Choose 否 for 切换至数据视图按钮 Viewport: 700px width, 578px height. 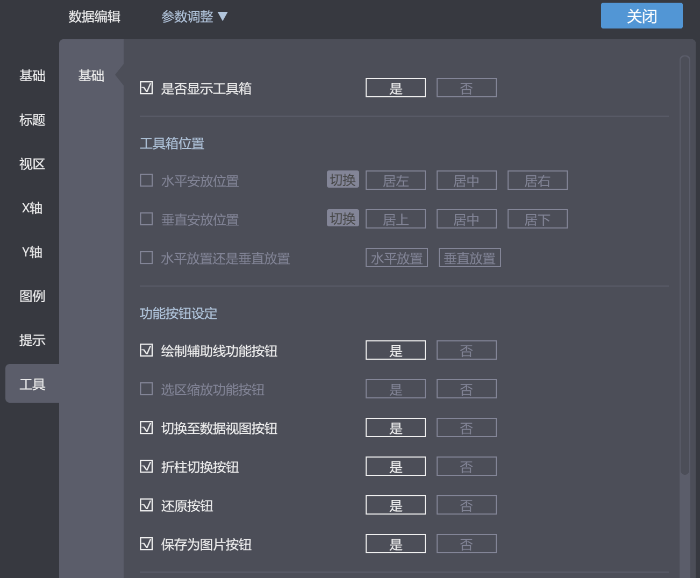point(467,428)
